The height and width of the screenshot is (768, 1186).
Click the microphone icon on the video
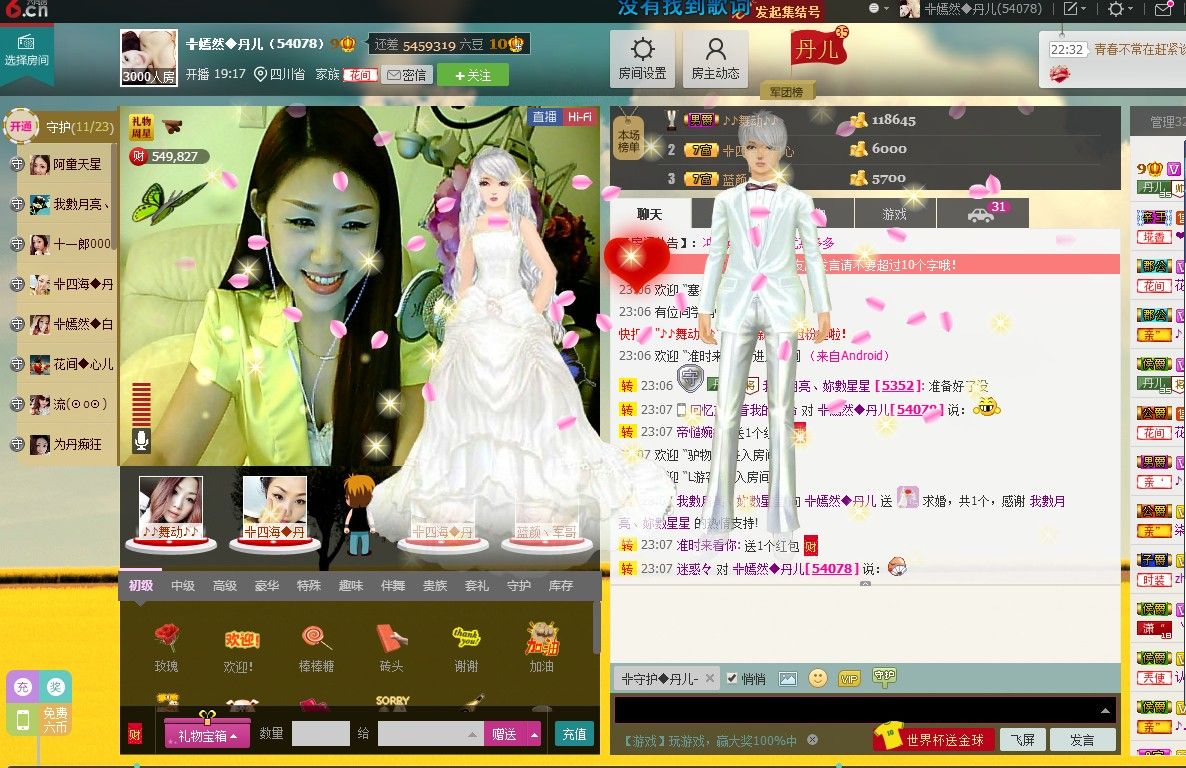pos(141,440)
